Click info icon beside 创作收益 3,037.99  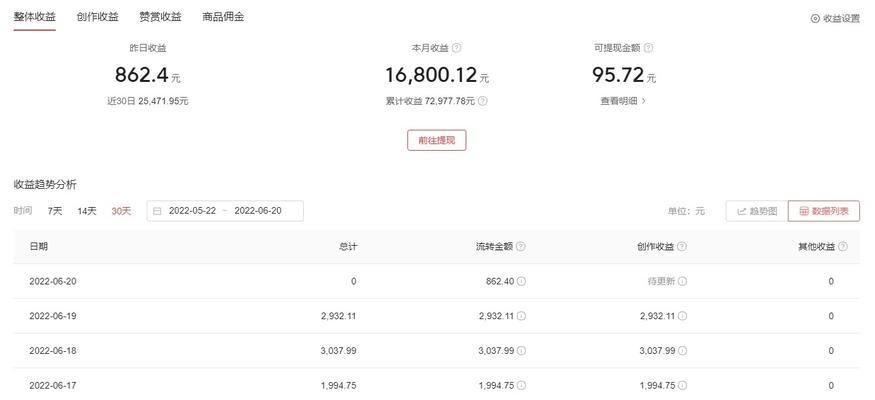click(x=682, y=351)
